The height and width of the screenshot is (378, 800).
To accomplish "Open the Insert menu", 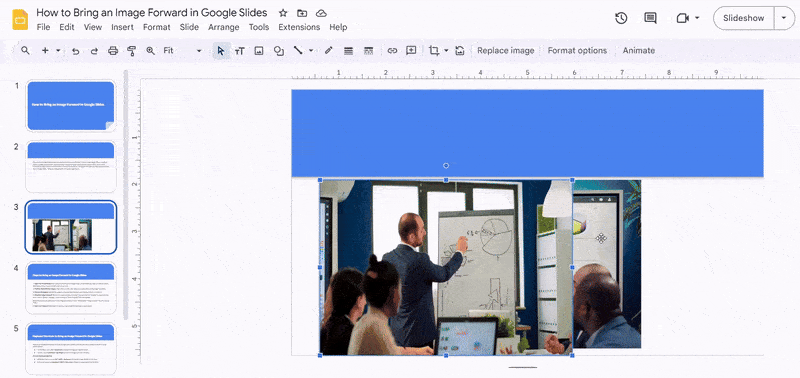I will (122, 27).
